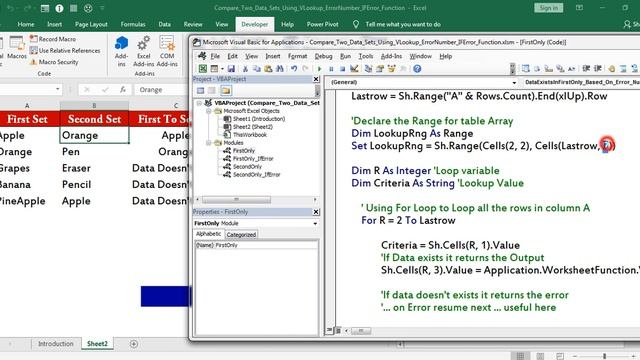
Task: Open Excel Add-ins gear icon
Action: [x=144, y=51]
